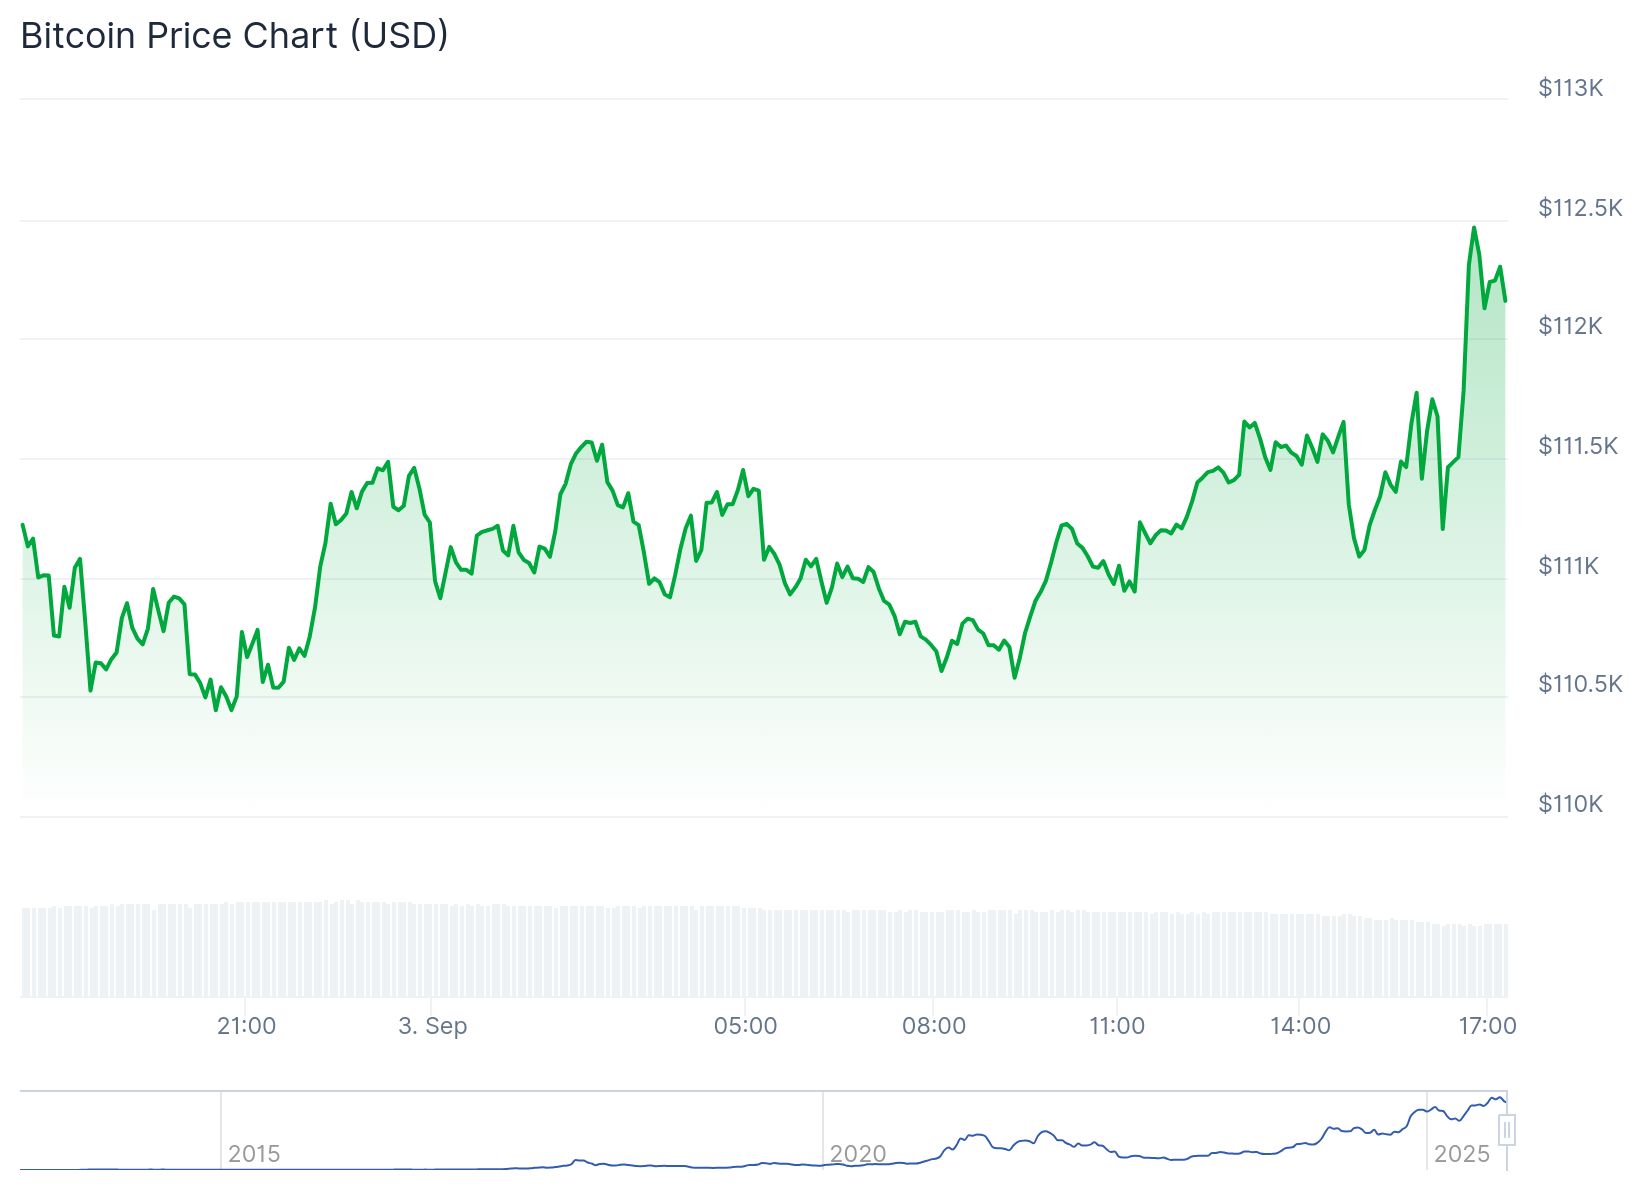
Task: Click the 2020 label in navigator
Action: click(x=858, y=1154)
